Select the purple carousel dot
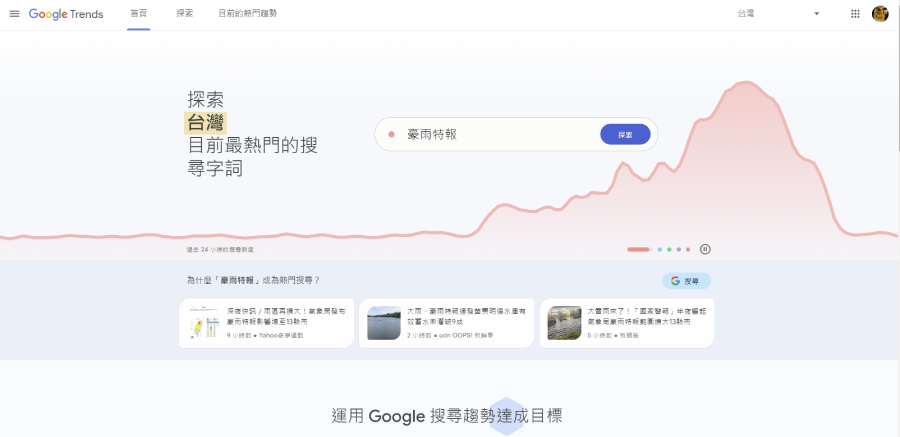This screenshot has height=437, width=900. 678,249
